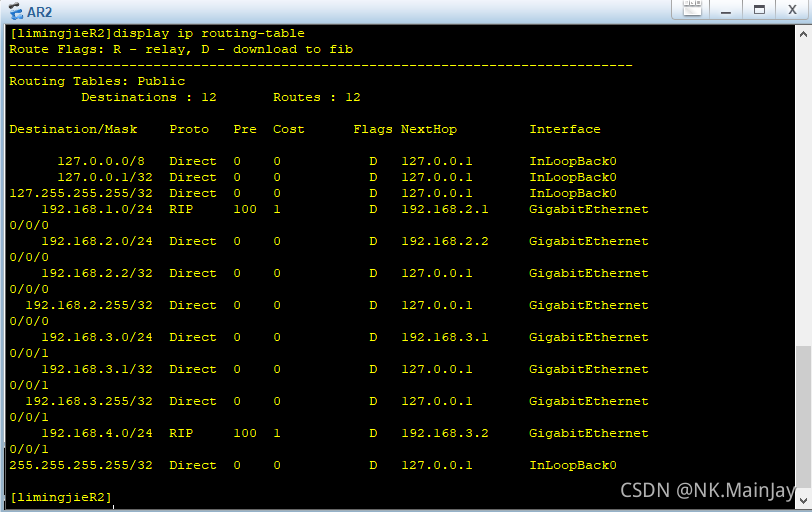Viewport: 812px width, 512px height.
Task: Click destination 192.168.4.0/24
Action: (97, 433)
